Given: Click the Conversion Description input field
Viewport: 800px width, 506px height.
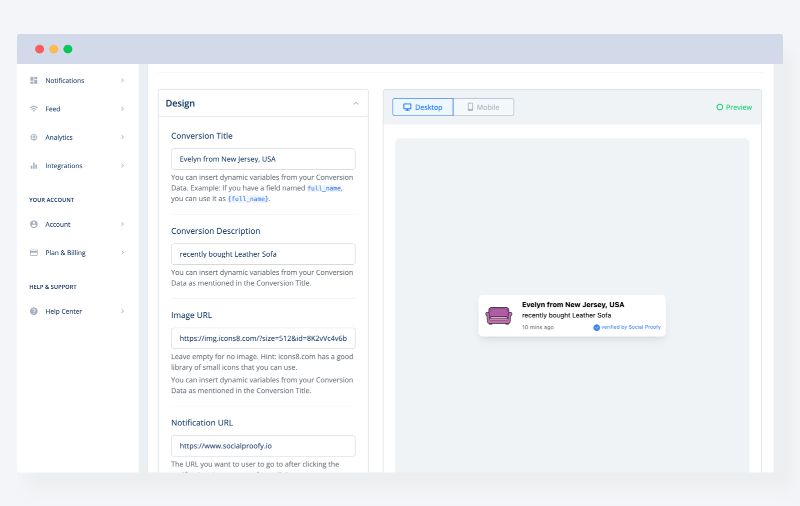Looking at the screenshot, I should tap(263, 254).
